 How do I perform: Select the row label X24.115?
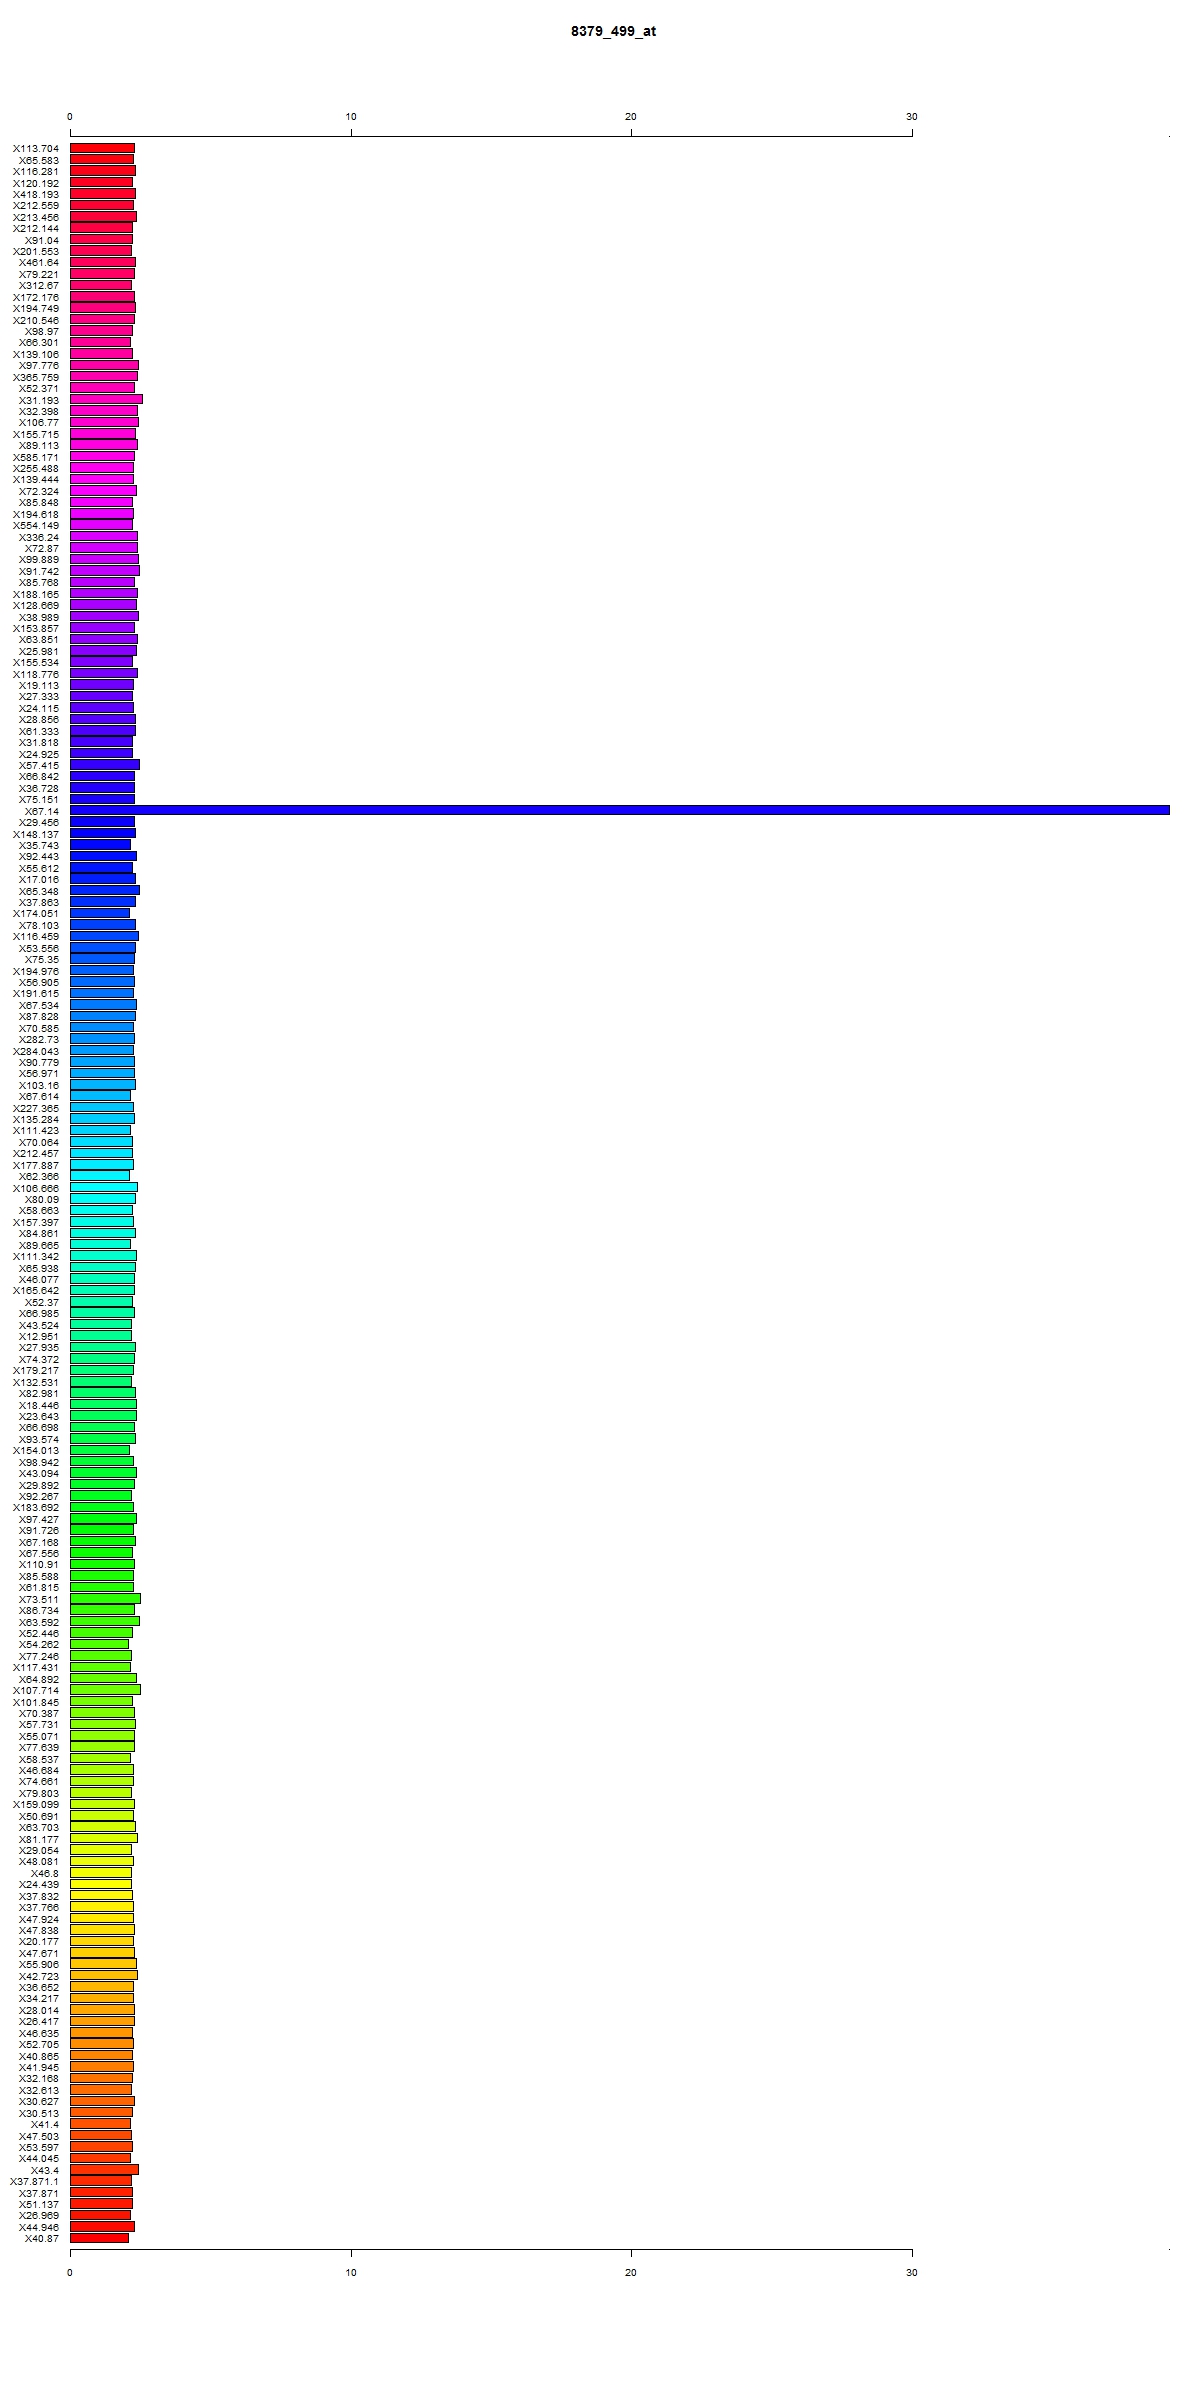pyautogui.click(x=39, y=708)
